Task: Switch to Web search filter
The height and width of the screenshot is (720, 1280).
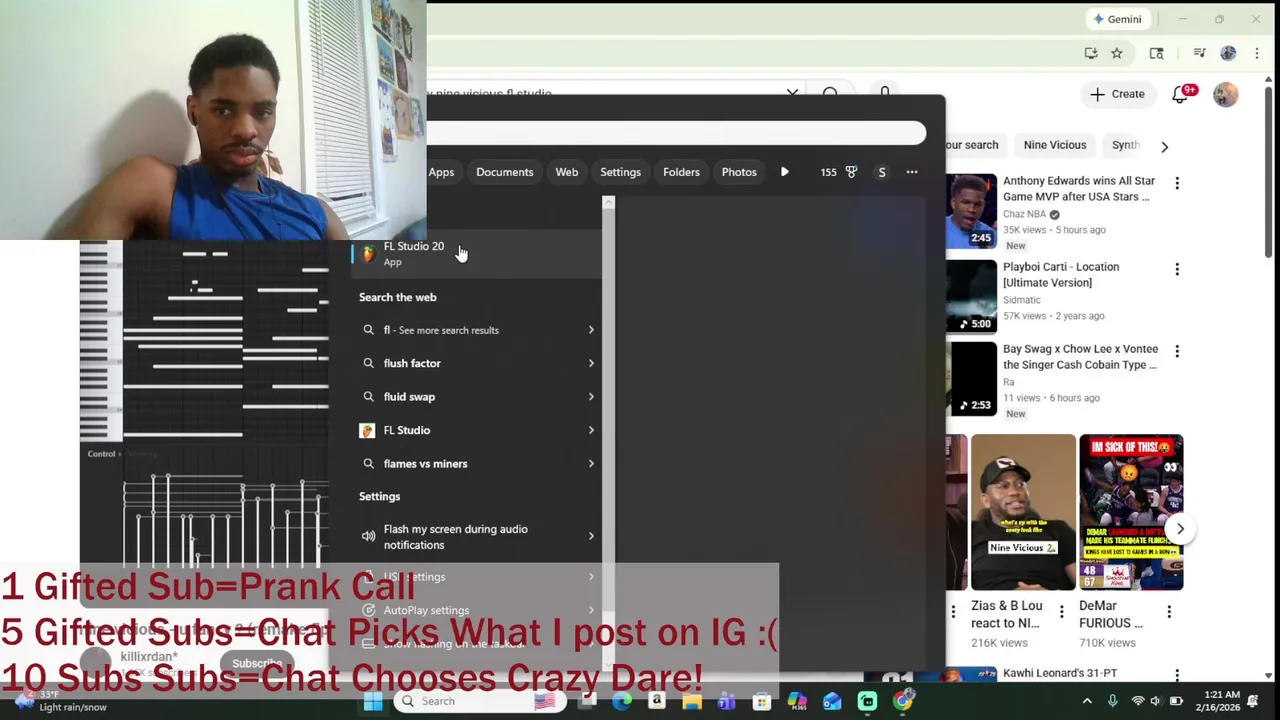Action: click(567, 172)
